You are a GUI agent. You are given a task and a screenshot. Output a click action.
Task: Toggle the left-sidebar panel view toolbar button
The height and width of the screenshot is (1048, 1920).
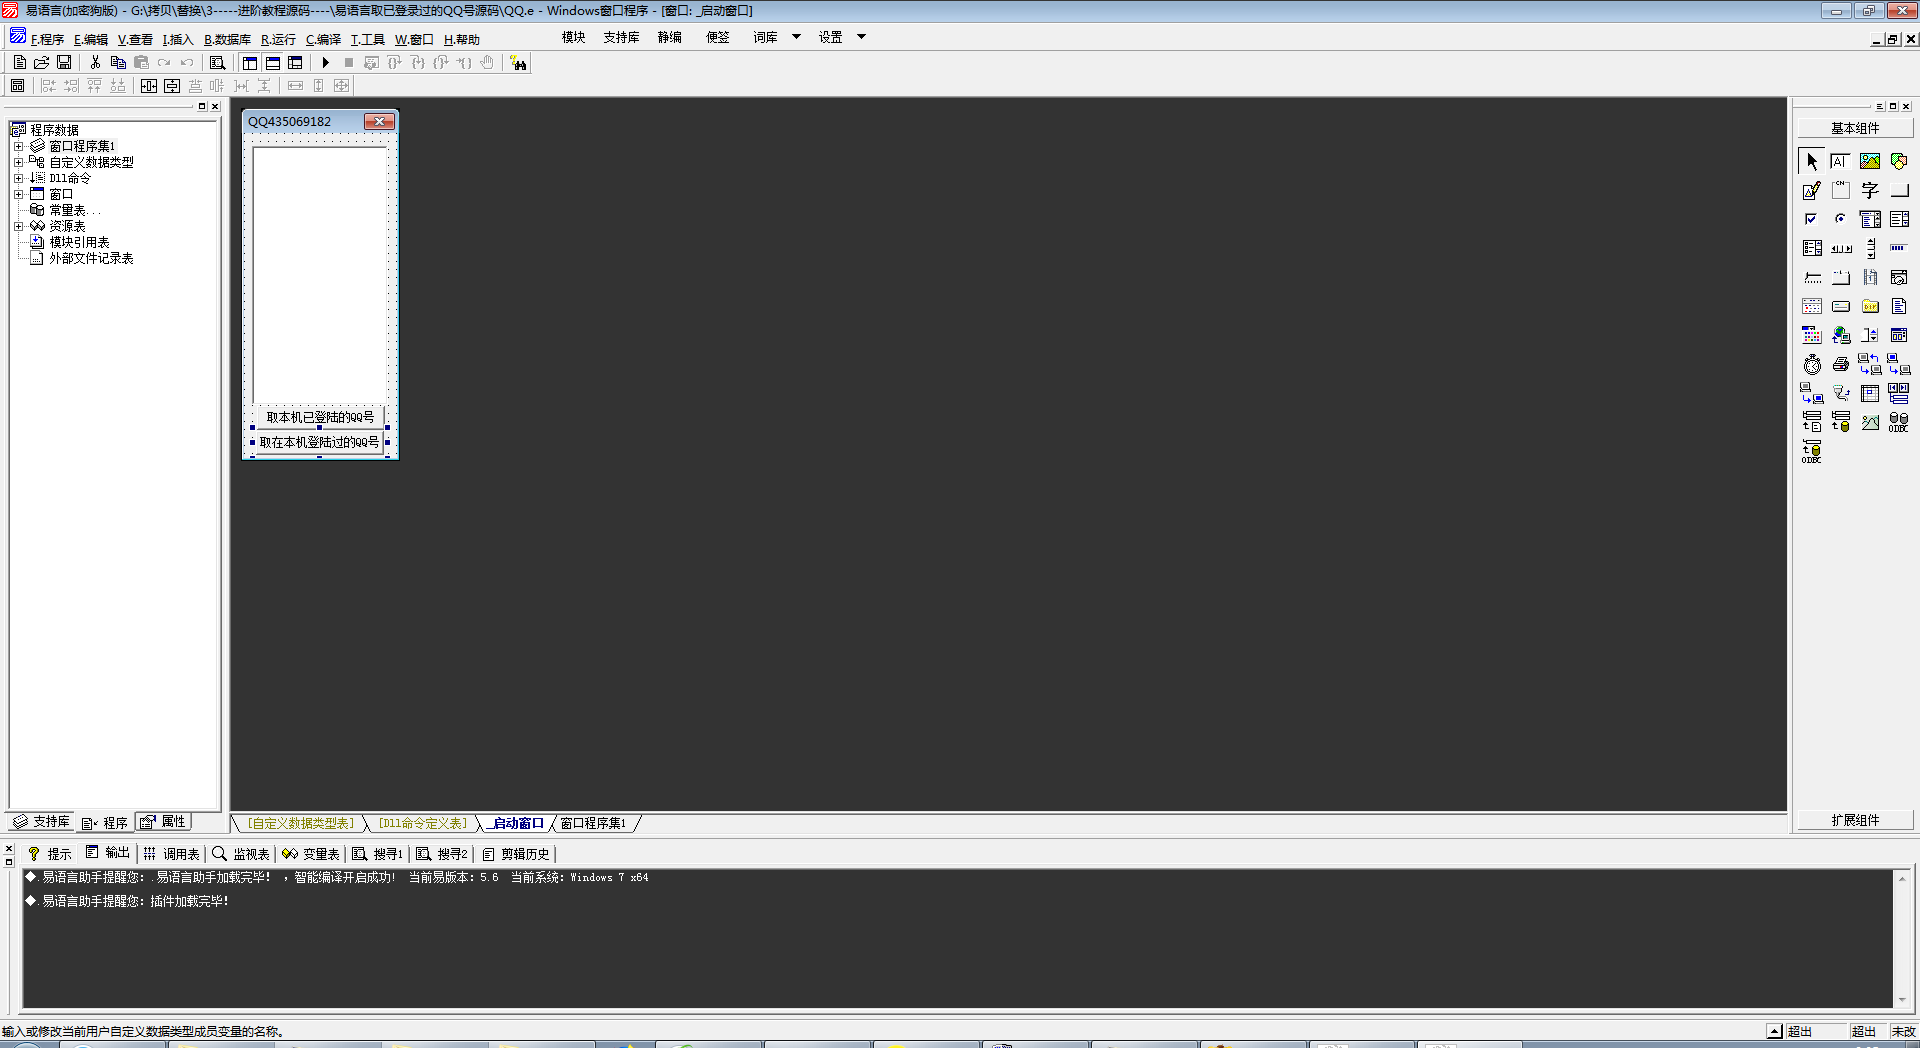(250, 63)
